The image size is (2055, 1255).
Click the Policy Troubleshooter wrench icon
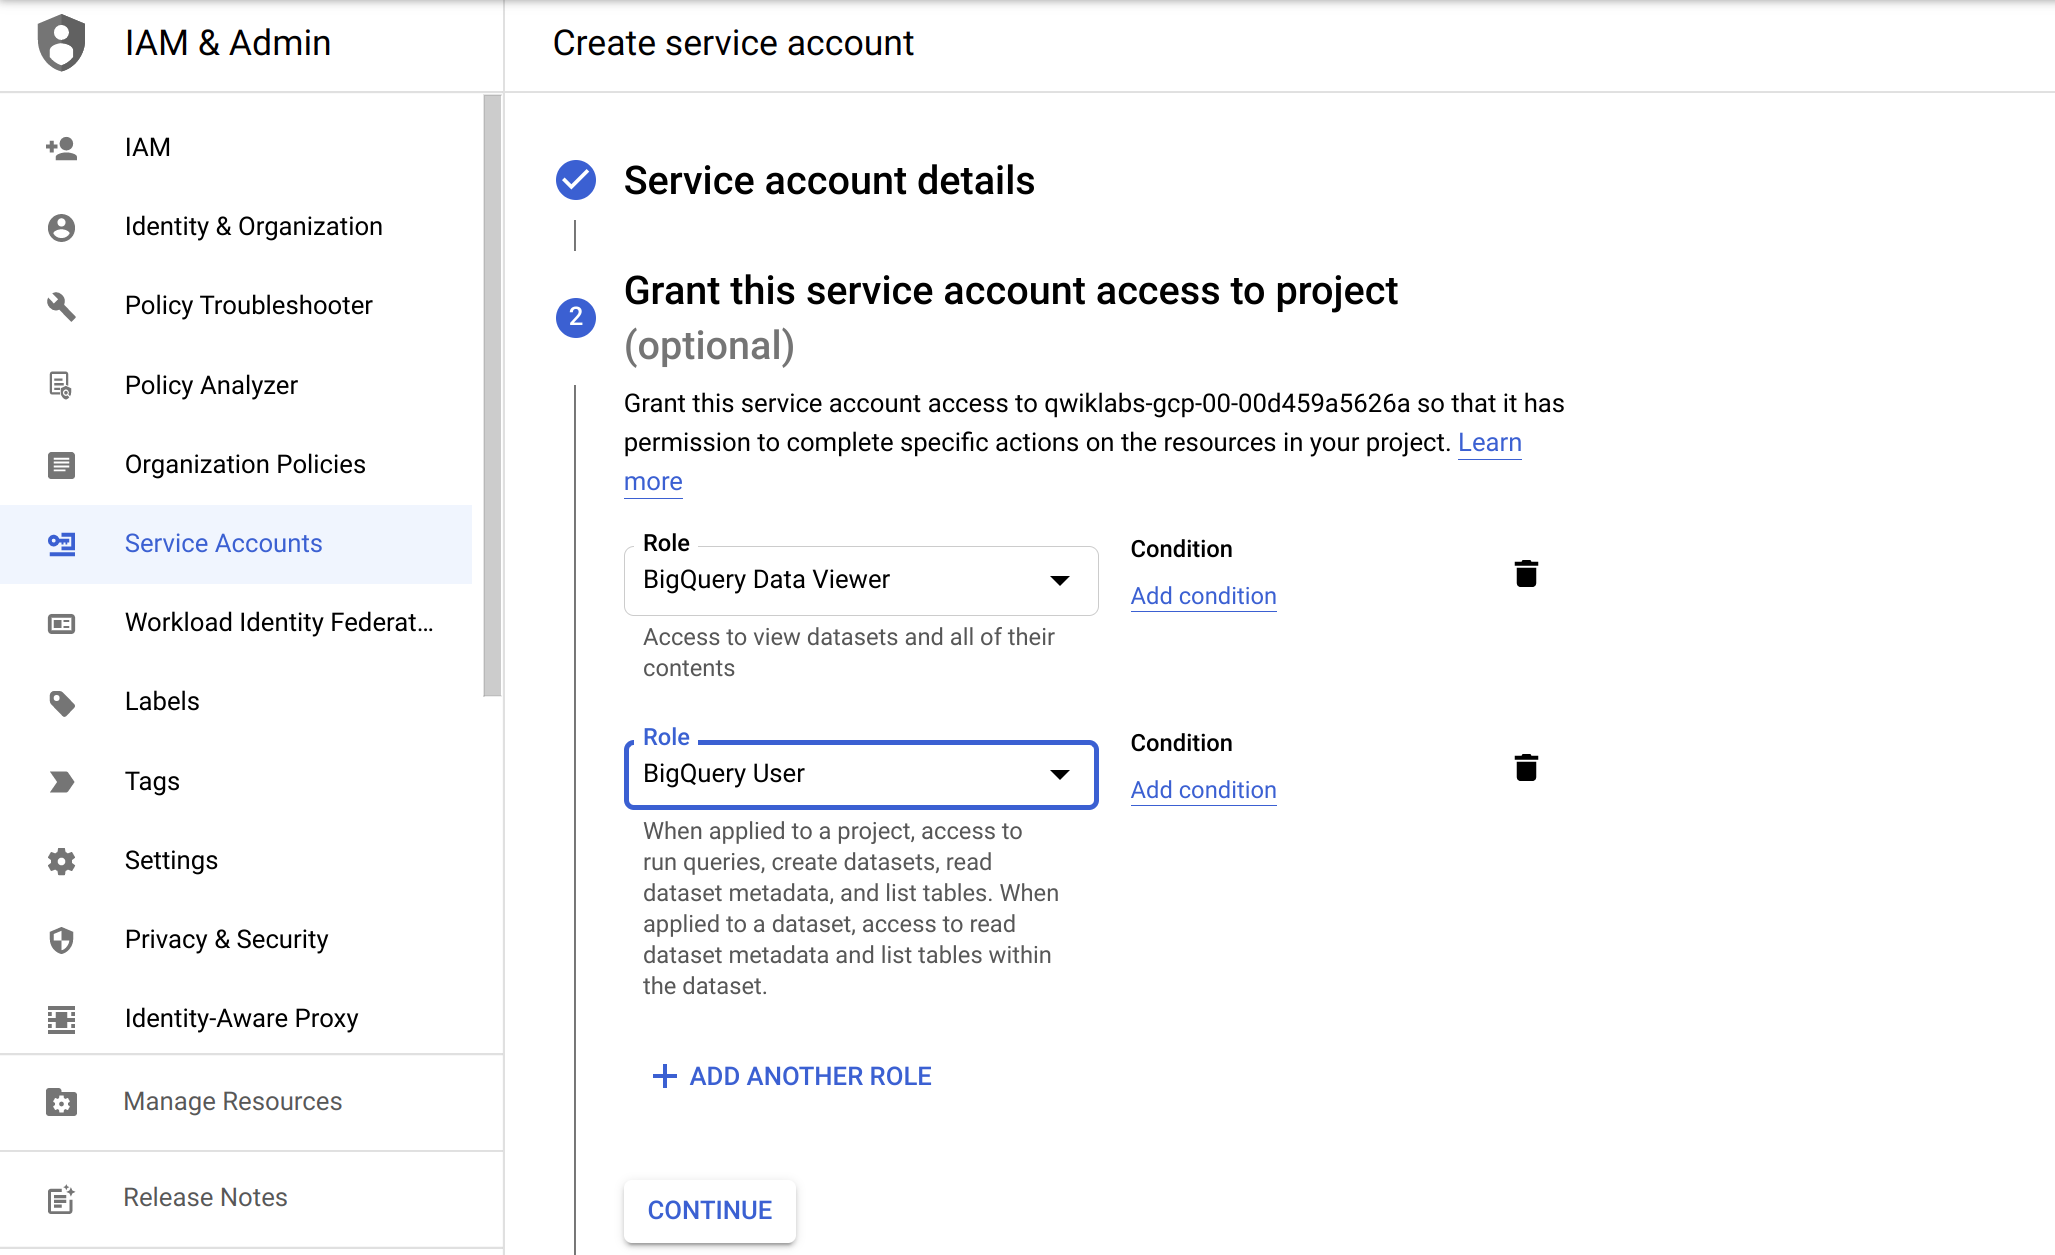click(x=62, y=305)
